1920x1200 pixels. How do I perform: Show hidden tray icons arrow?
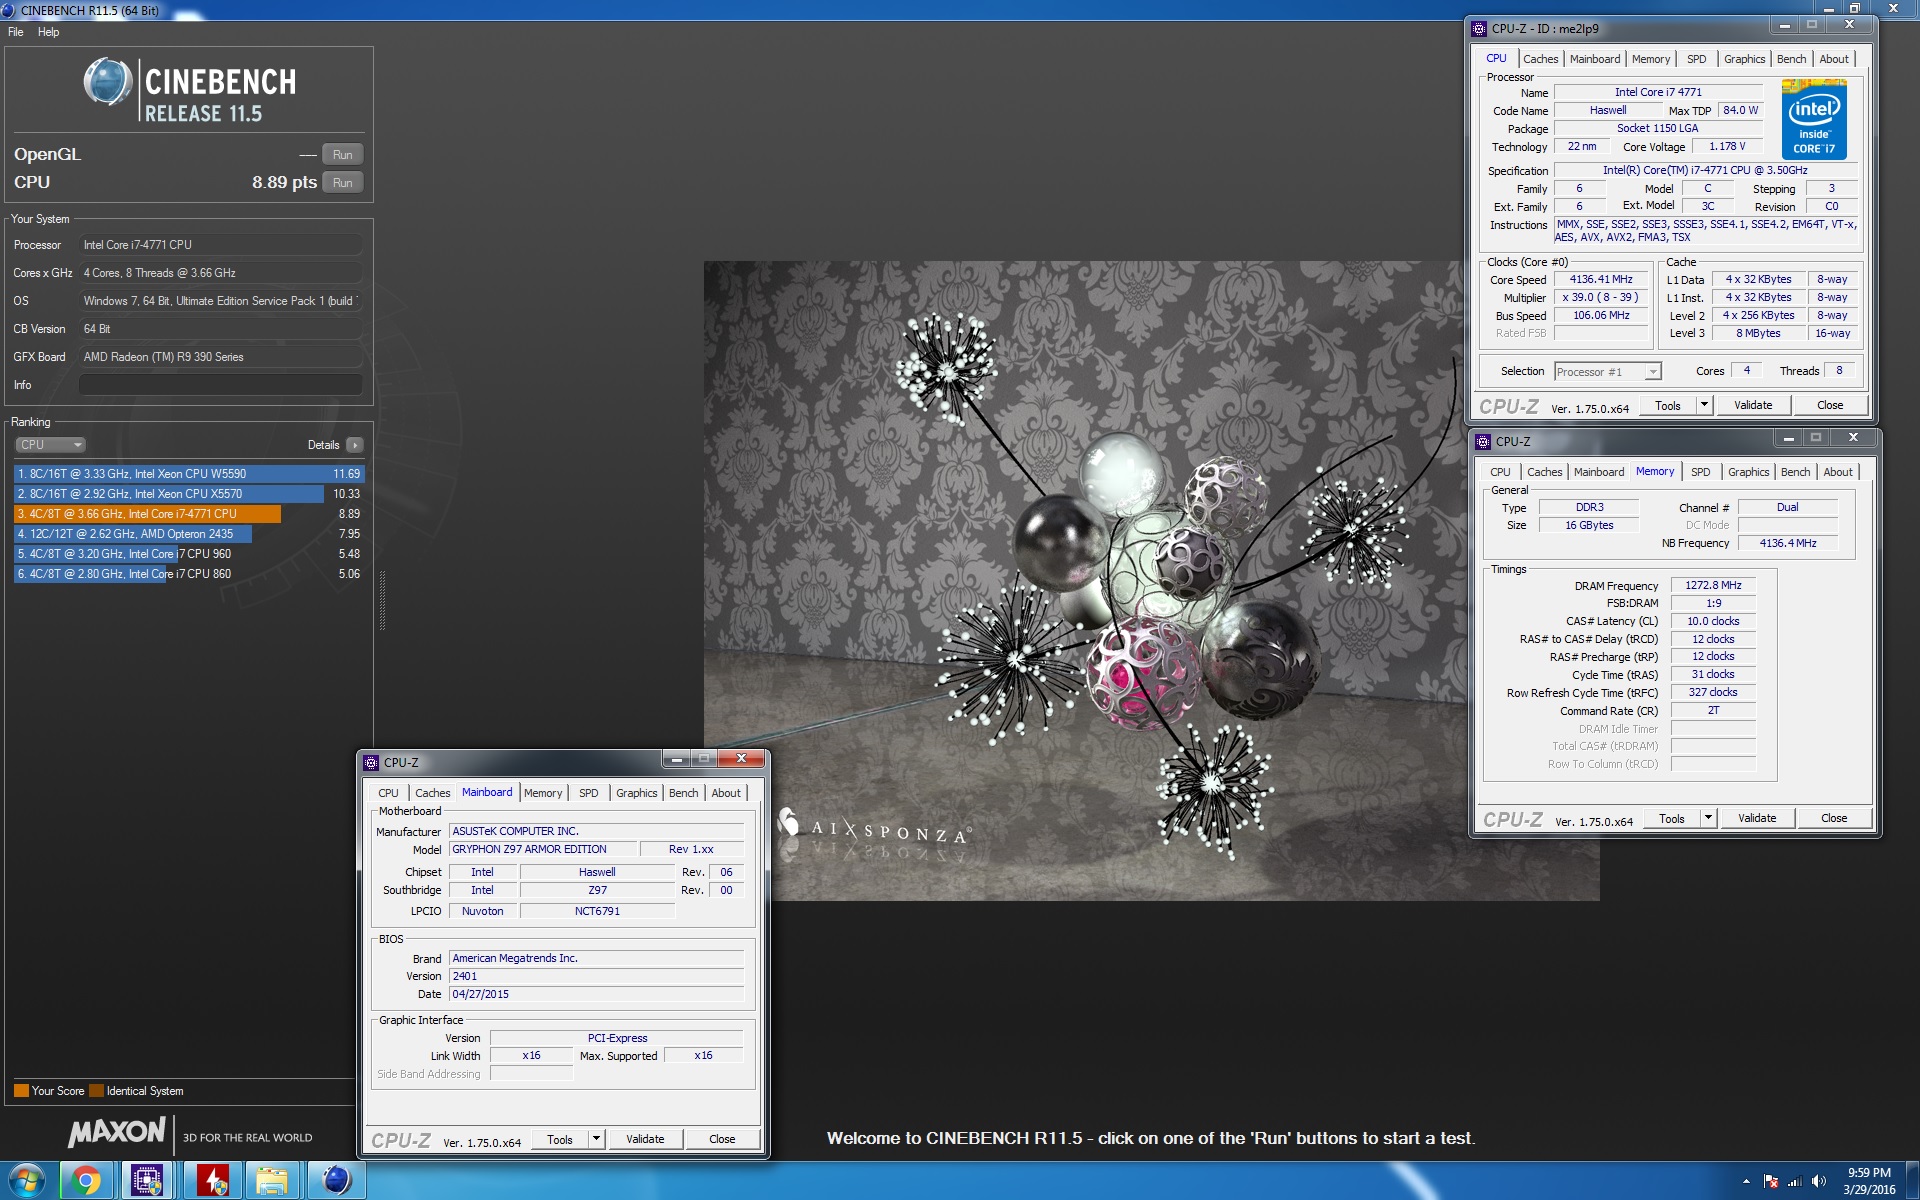1746,1182
